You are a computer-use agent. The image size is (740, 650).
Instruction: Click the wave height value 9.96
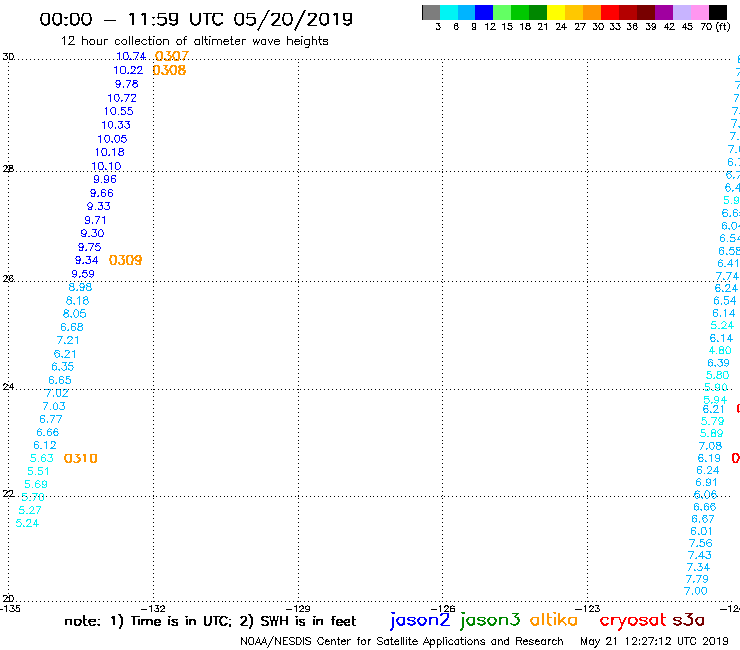pyautogui.click(x=105, y=179)
